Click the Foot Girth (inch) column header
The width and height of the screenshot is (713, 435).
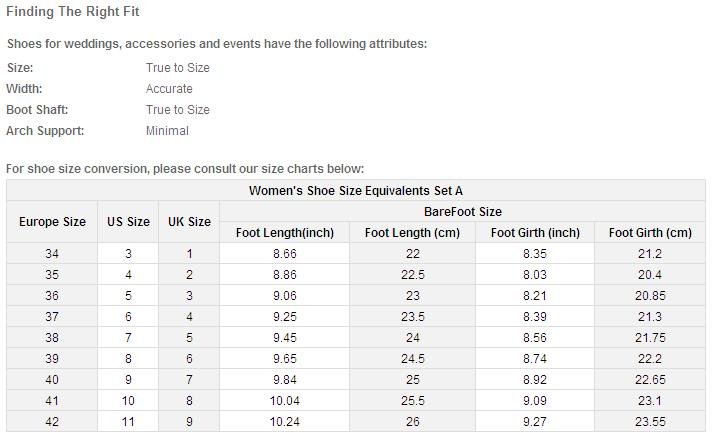click(x=535, y=233)
